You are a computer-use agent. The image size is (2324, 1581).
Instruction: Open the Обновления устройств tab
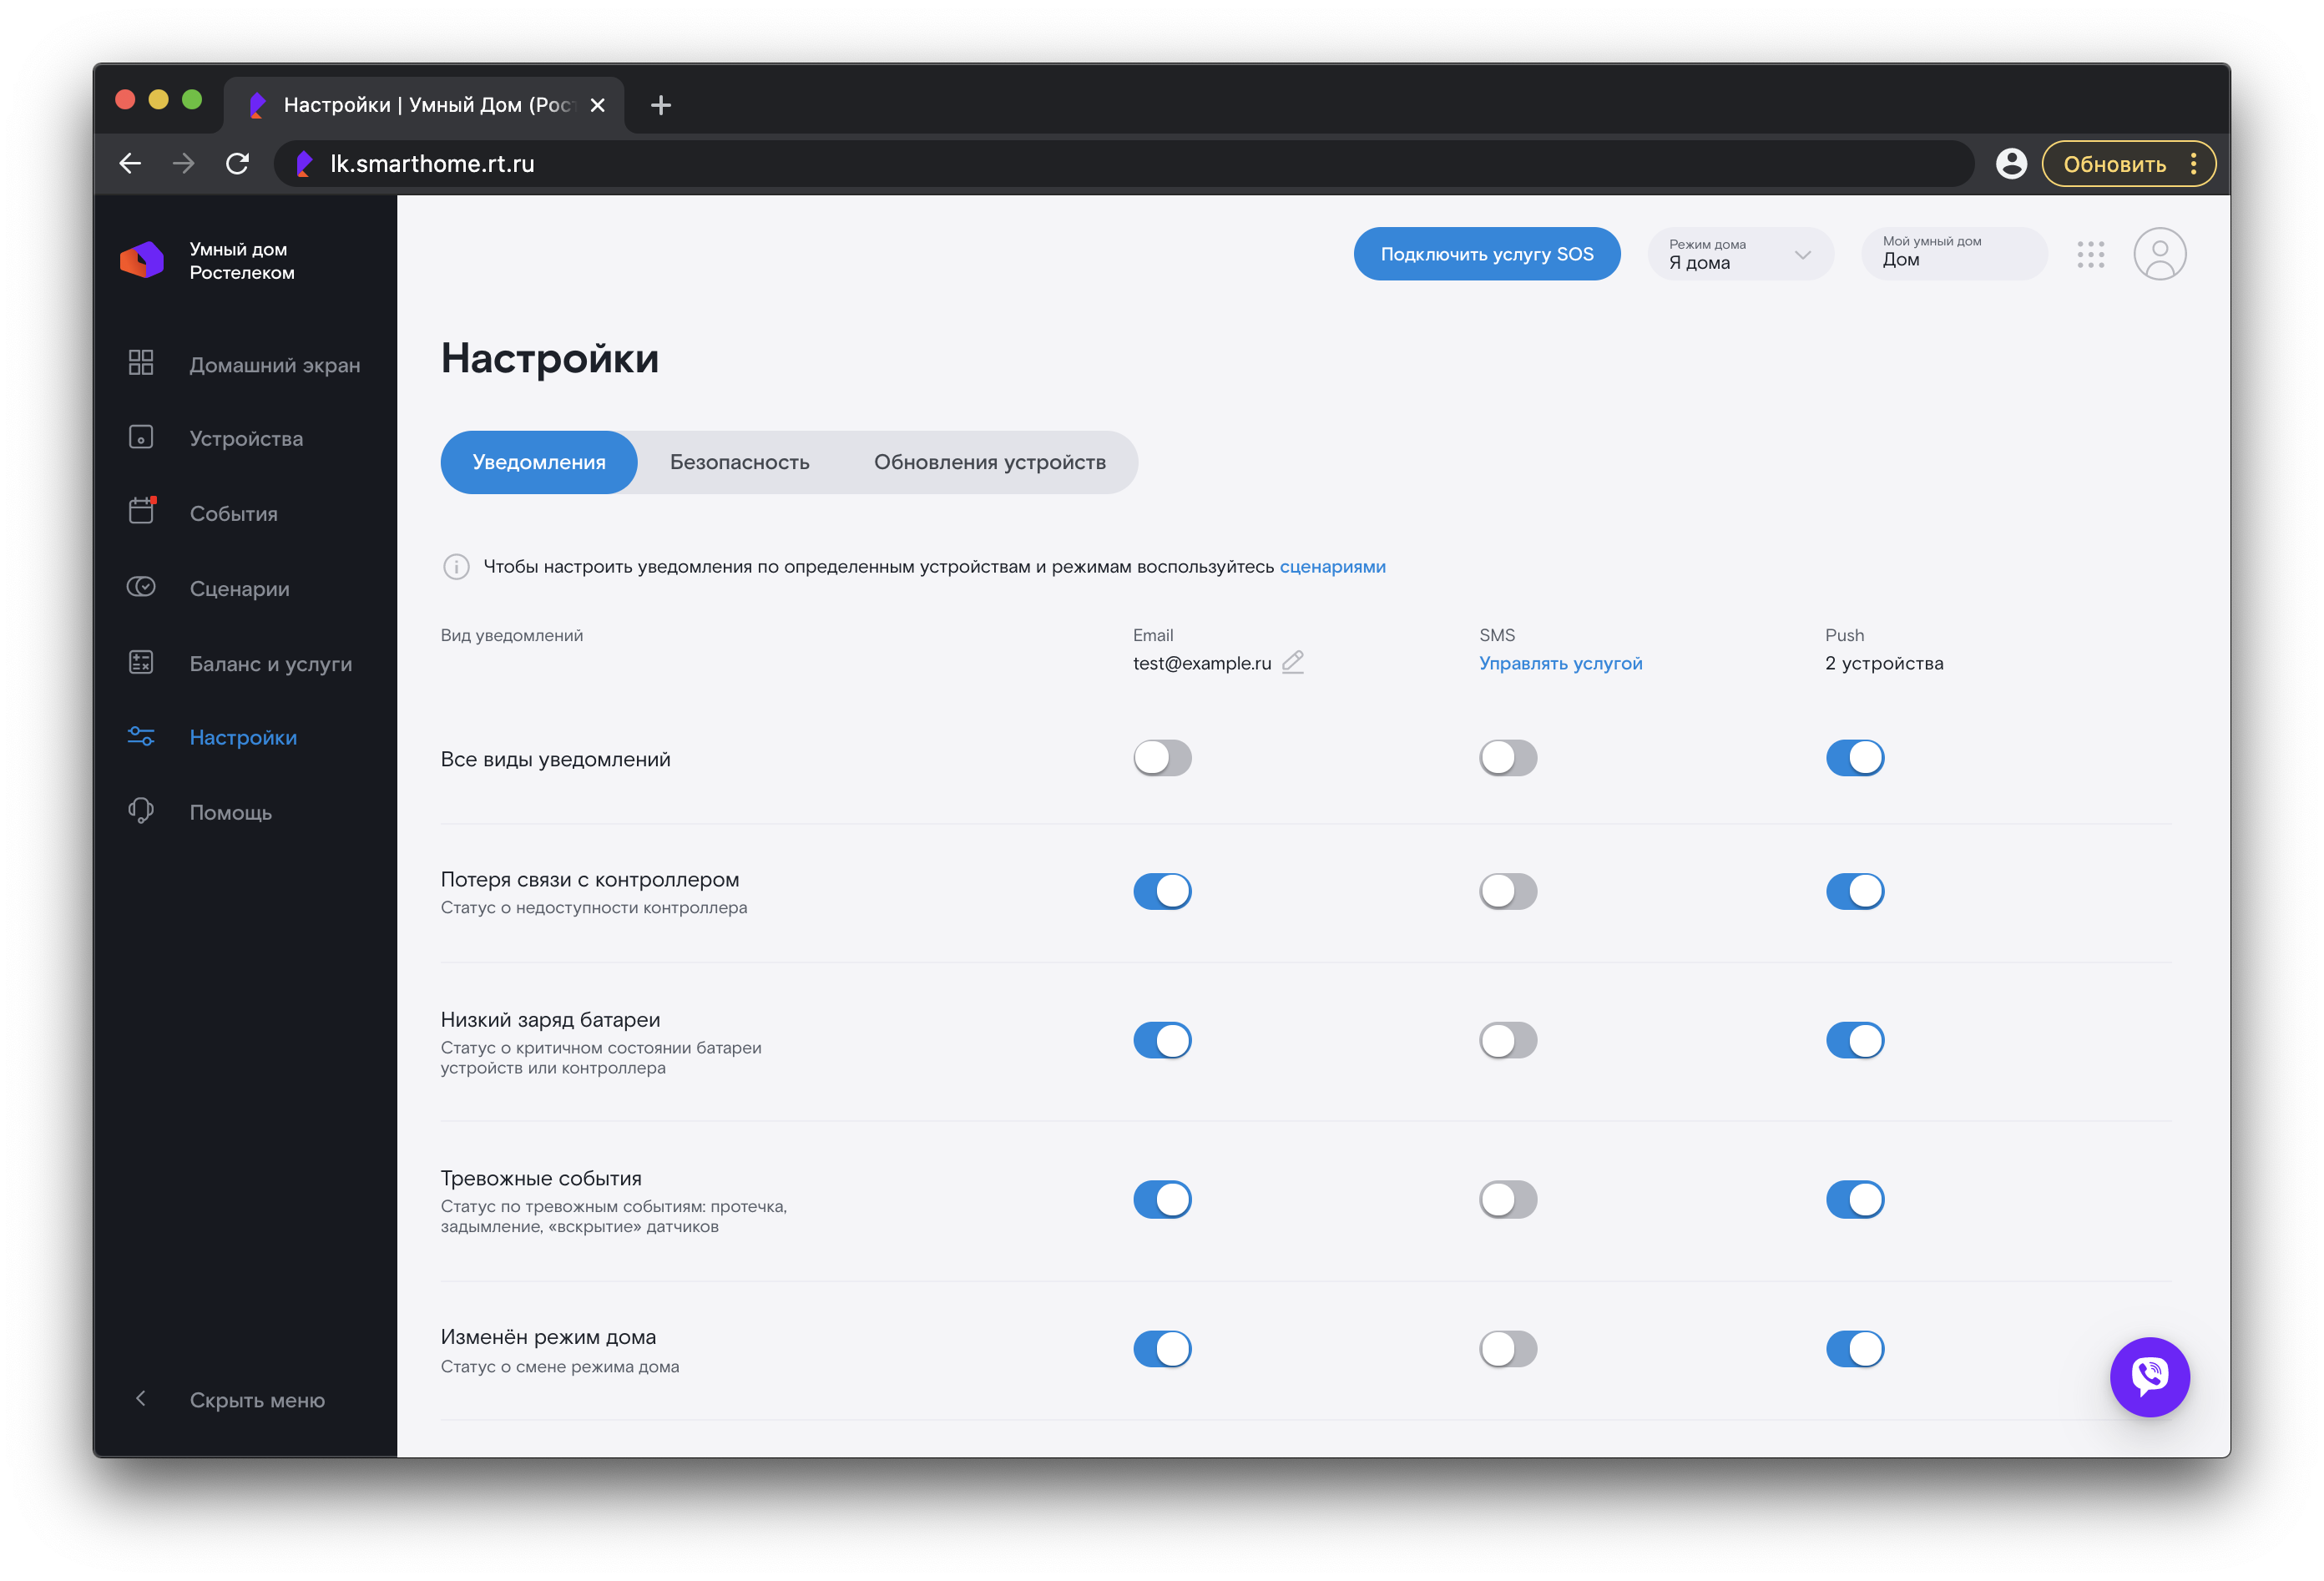coord(989,462)
